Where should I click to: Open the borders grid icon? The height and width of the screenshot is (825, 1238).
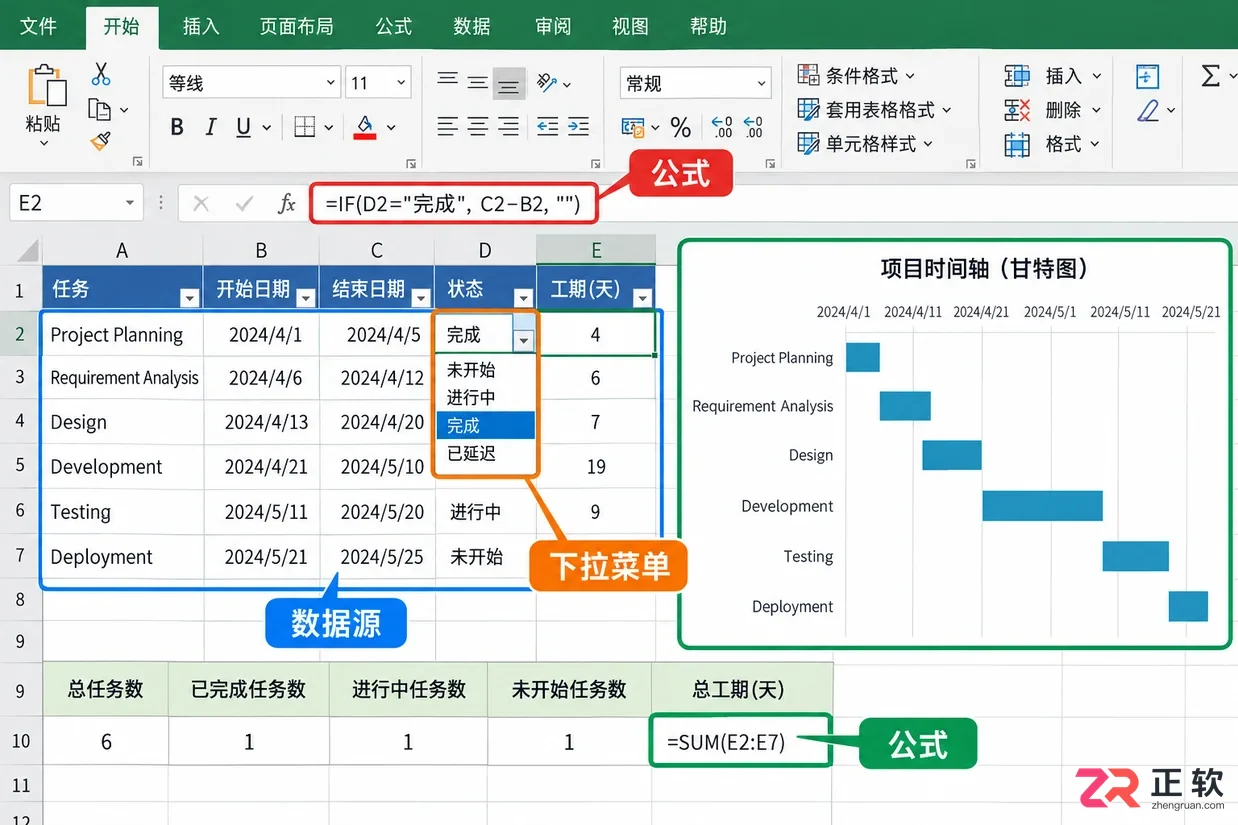305,127
